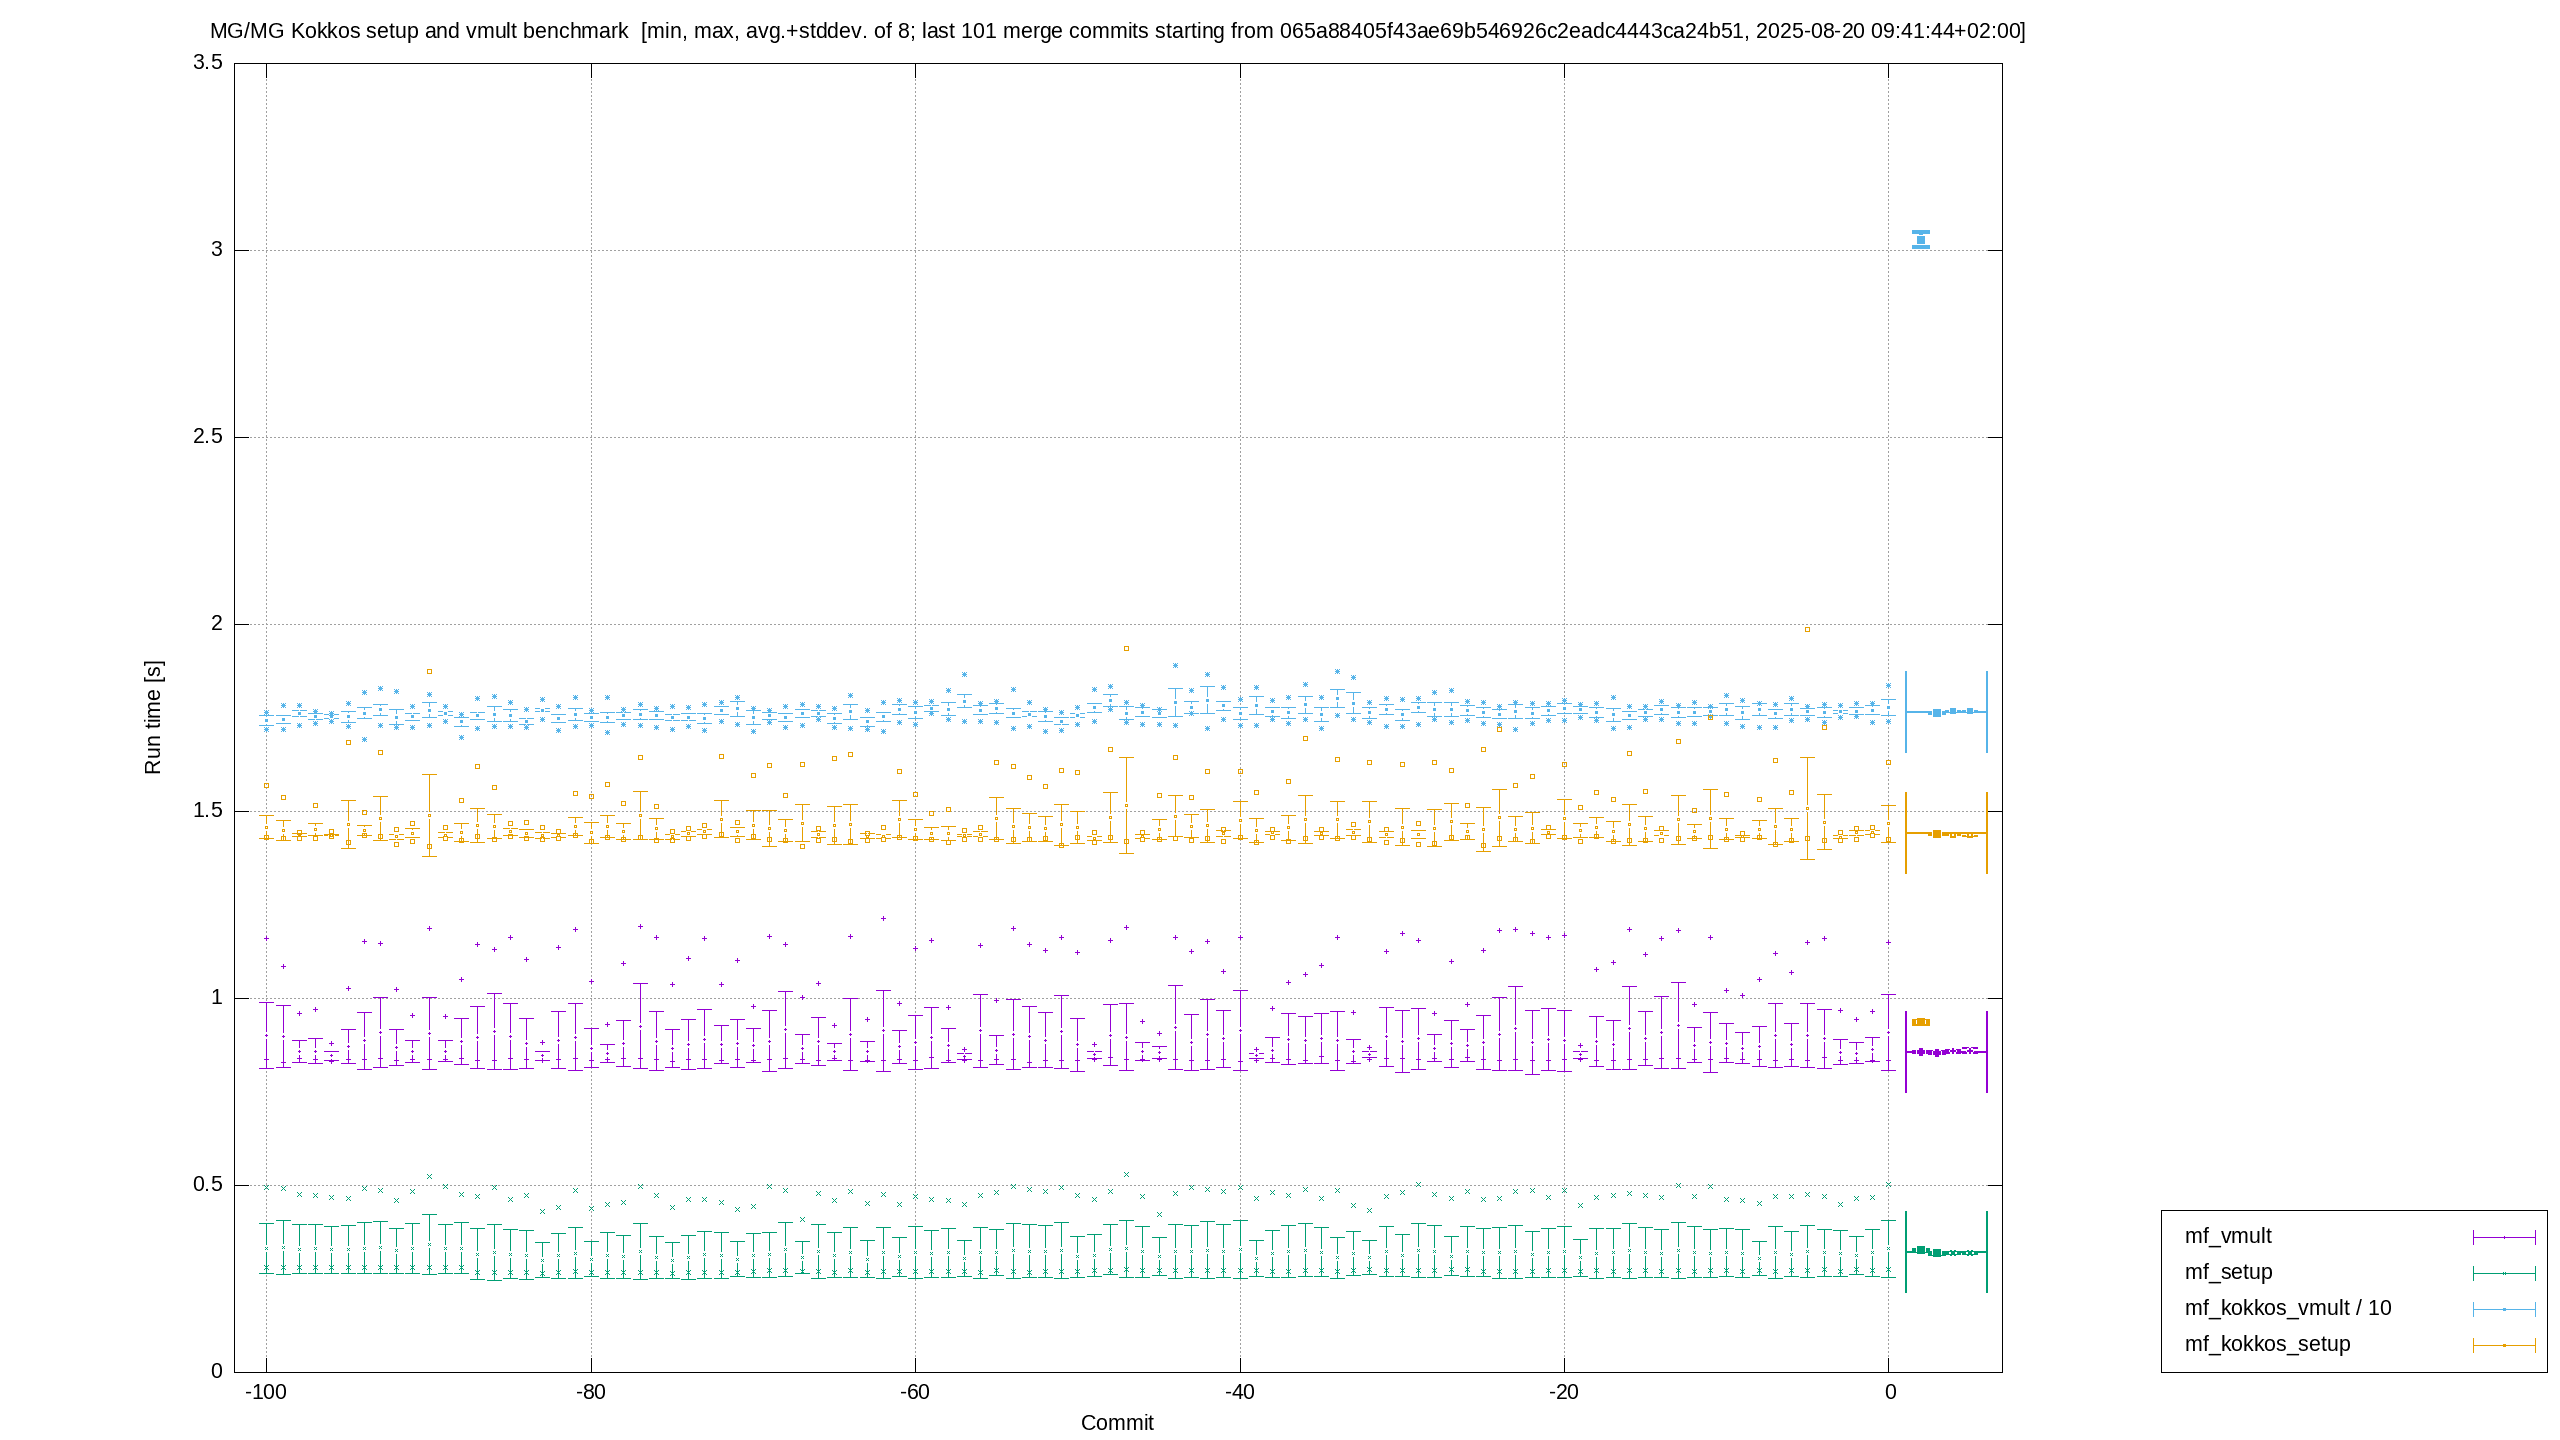Click the purple summary error bar at right

(x=1945, y=1052)
